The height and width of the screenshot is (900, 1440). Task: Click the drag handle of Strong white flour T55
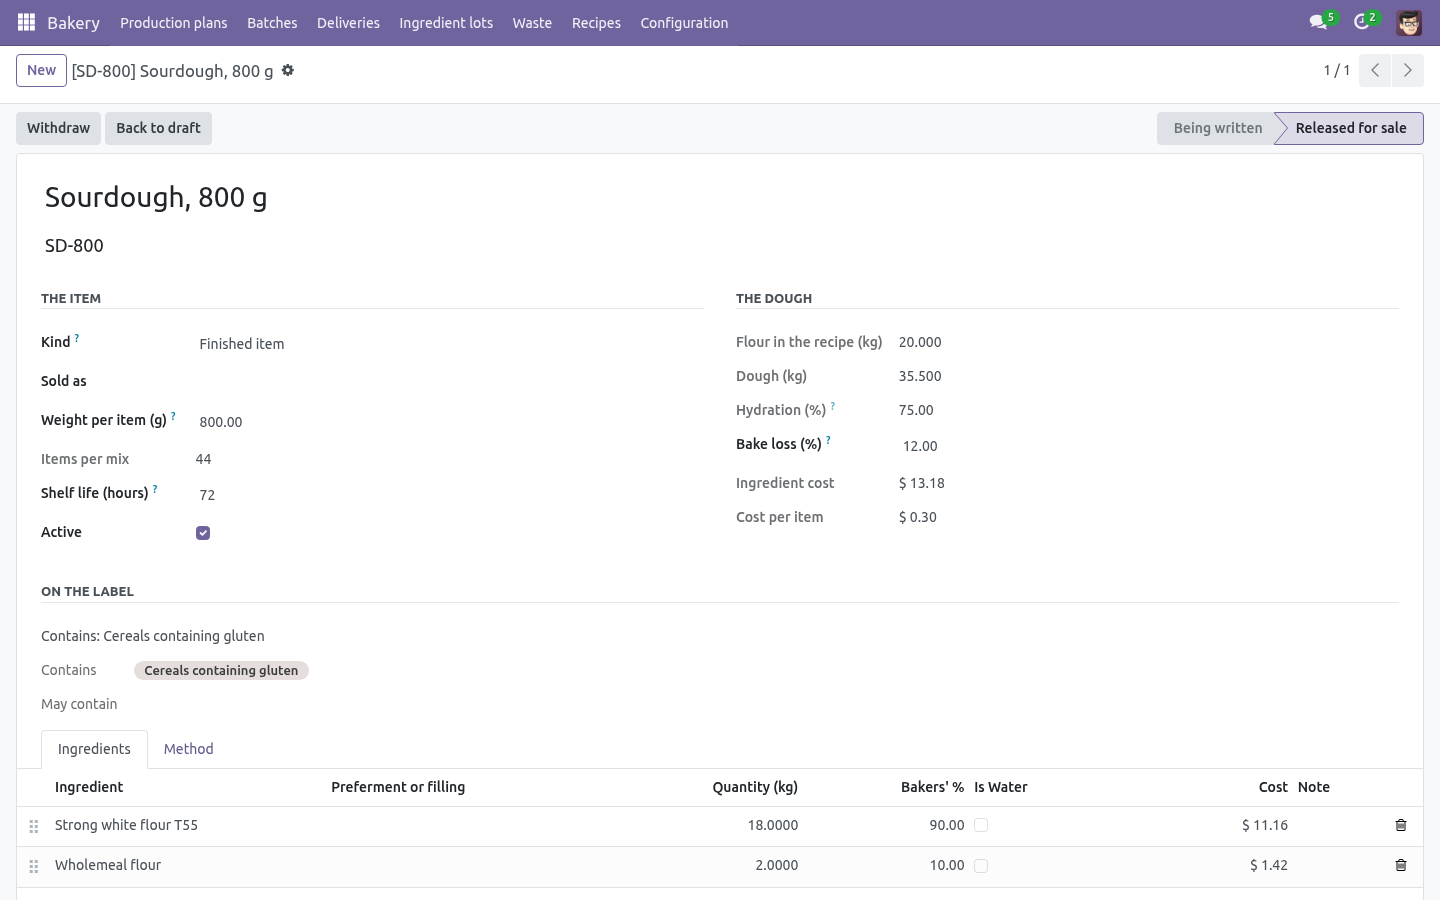pyautogui.click(x=34, y=826)
